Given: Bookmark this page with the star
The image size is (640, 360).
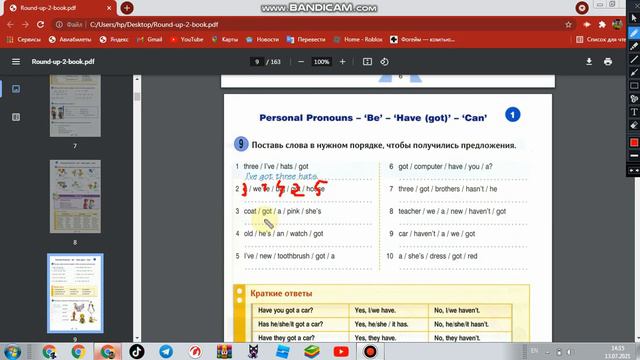Looking at the screenshot, I should tap(568, 24).
